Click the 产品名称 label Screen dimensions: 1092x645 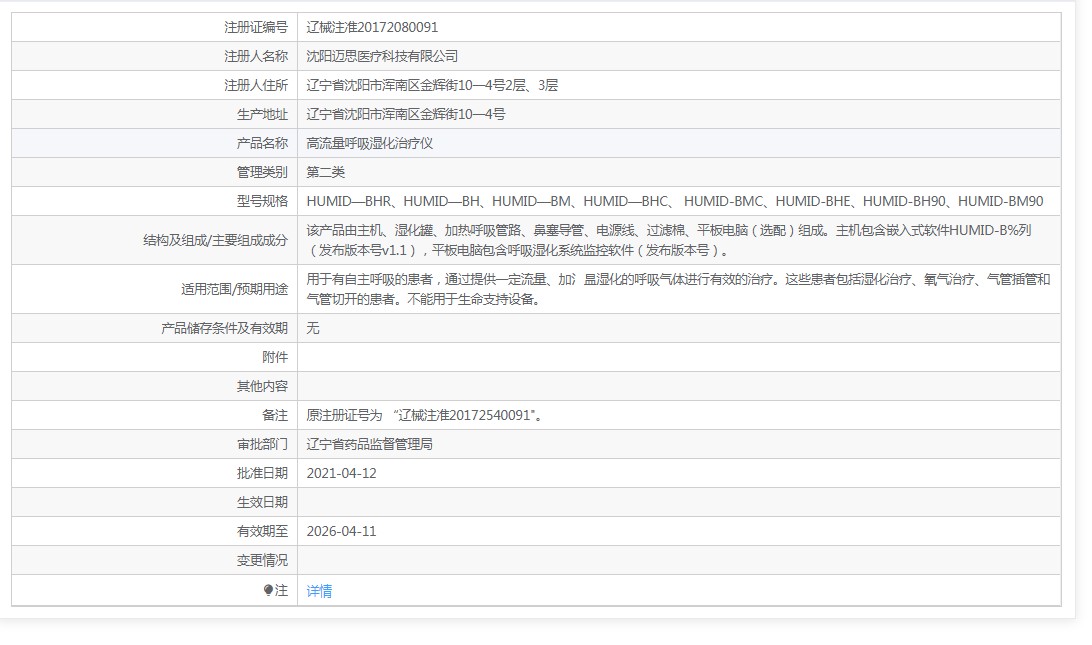pyautogui.click(x=262, y=143)
